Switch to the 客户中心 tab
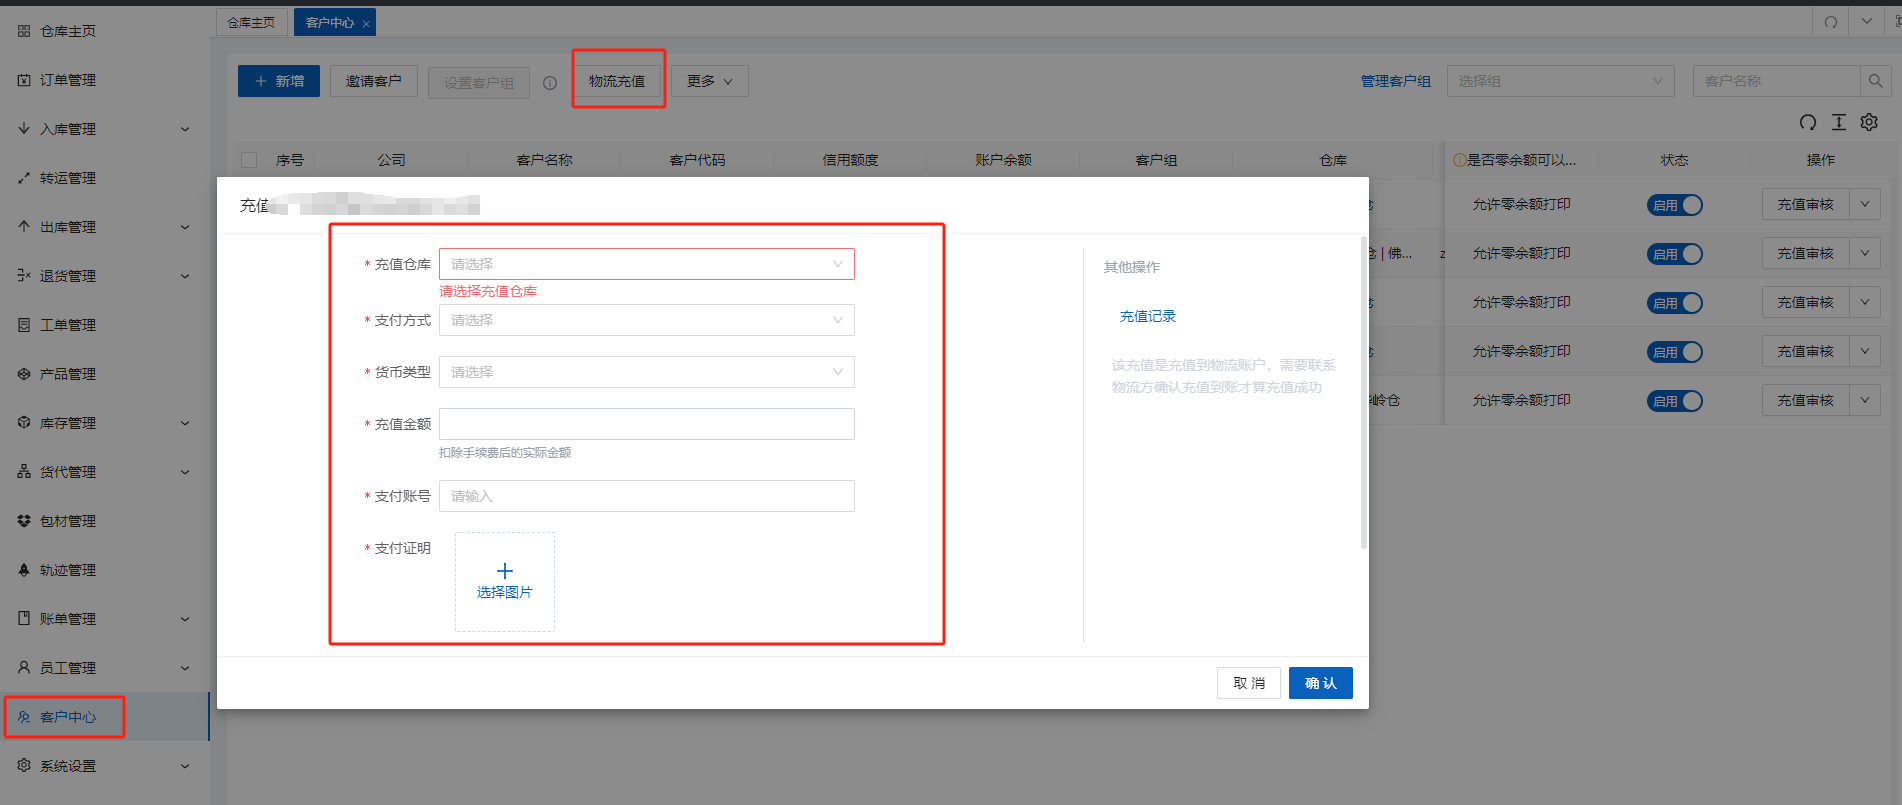This screenshot has height=805, width=1902. click(335, 22)
